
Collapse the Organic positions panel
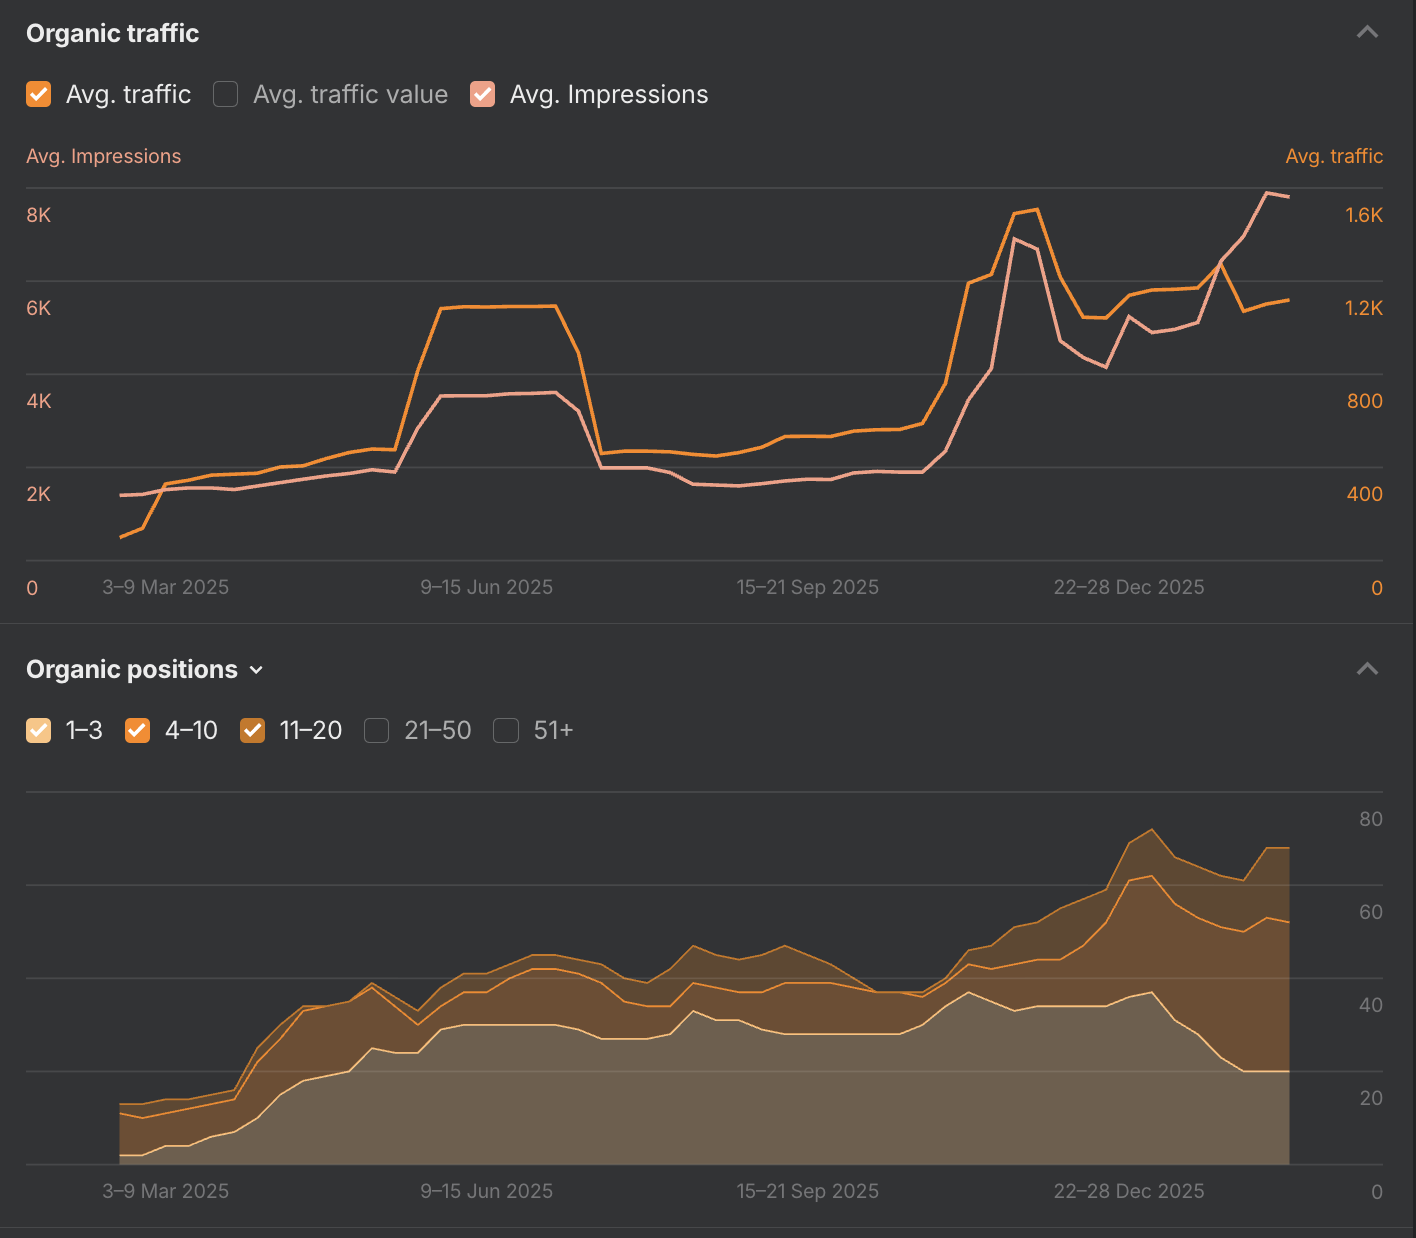click(1368, 668)
